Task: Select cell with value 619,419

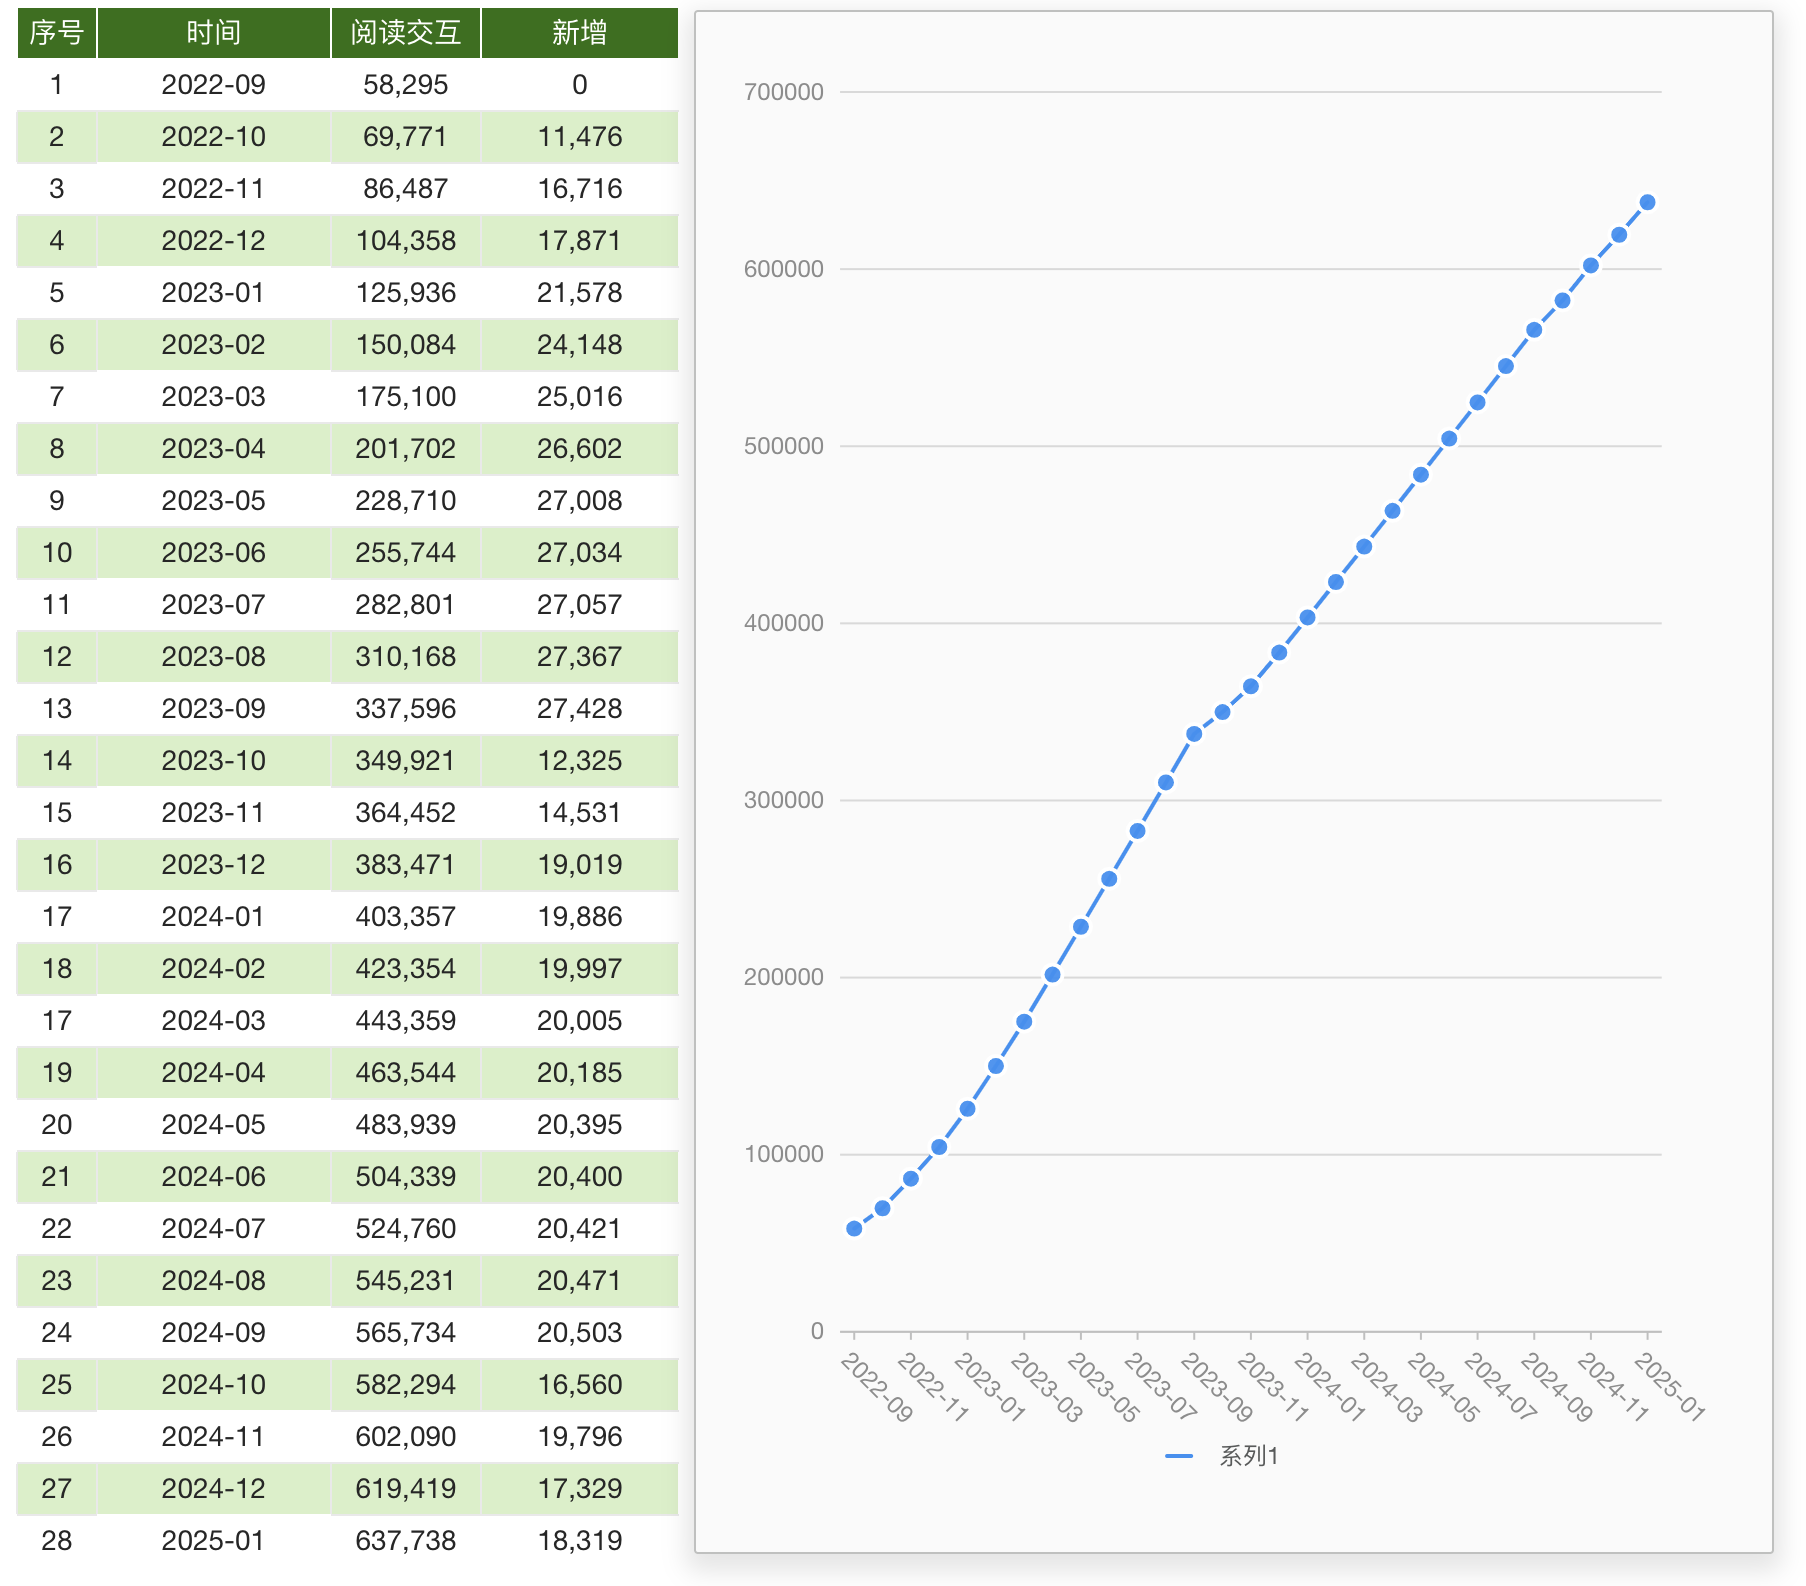Action: (406, 1489)
